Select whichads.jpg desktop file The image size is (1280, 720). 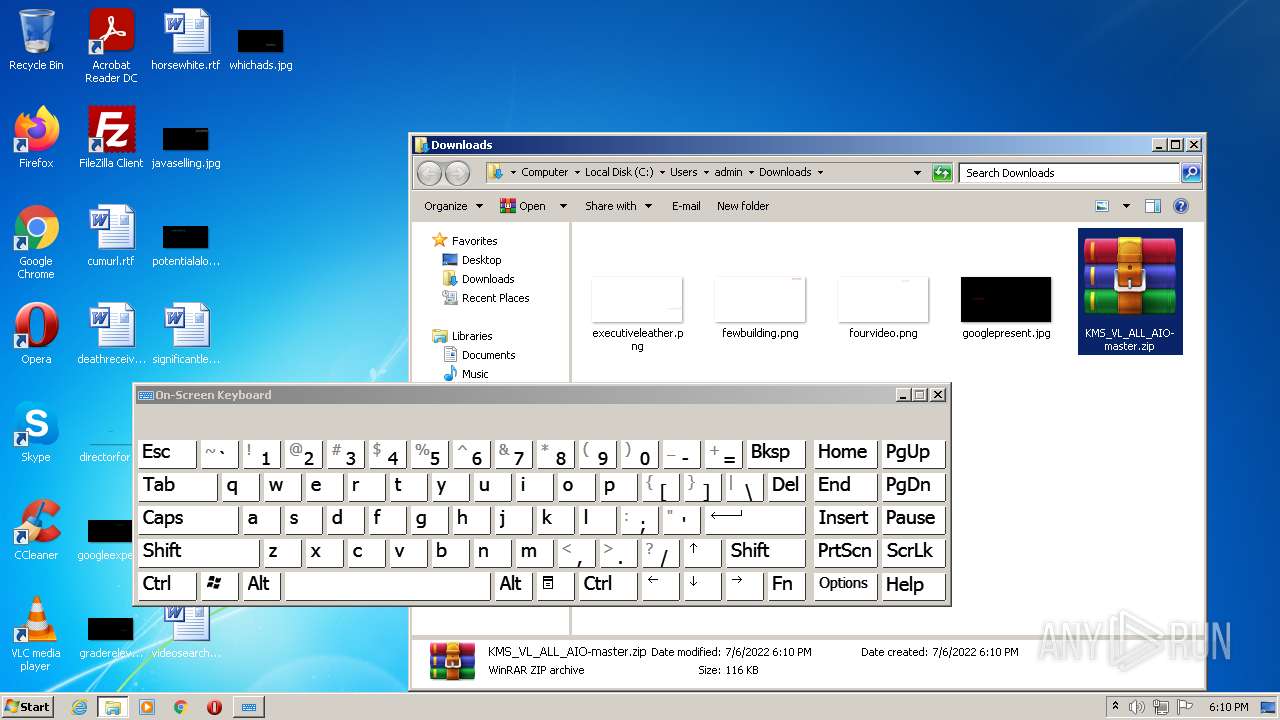(x=261, y=50)
